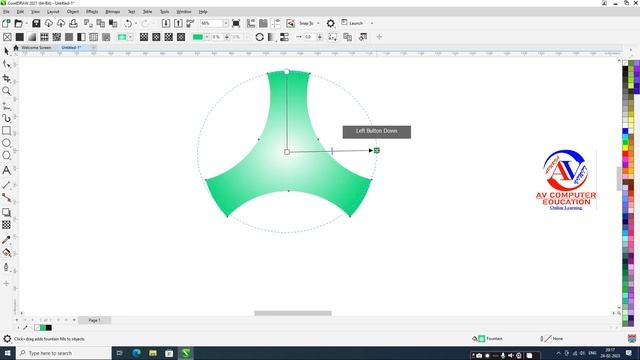640x360 pixels.
Task: Switch to the Page 1 tab
Action: 94,320
